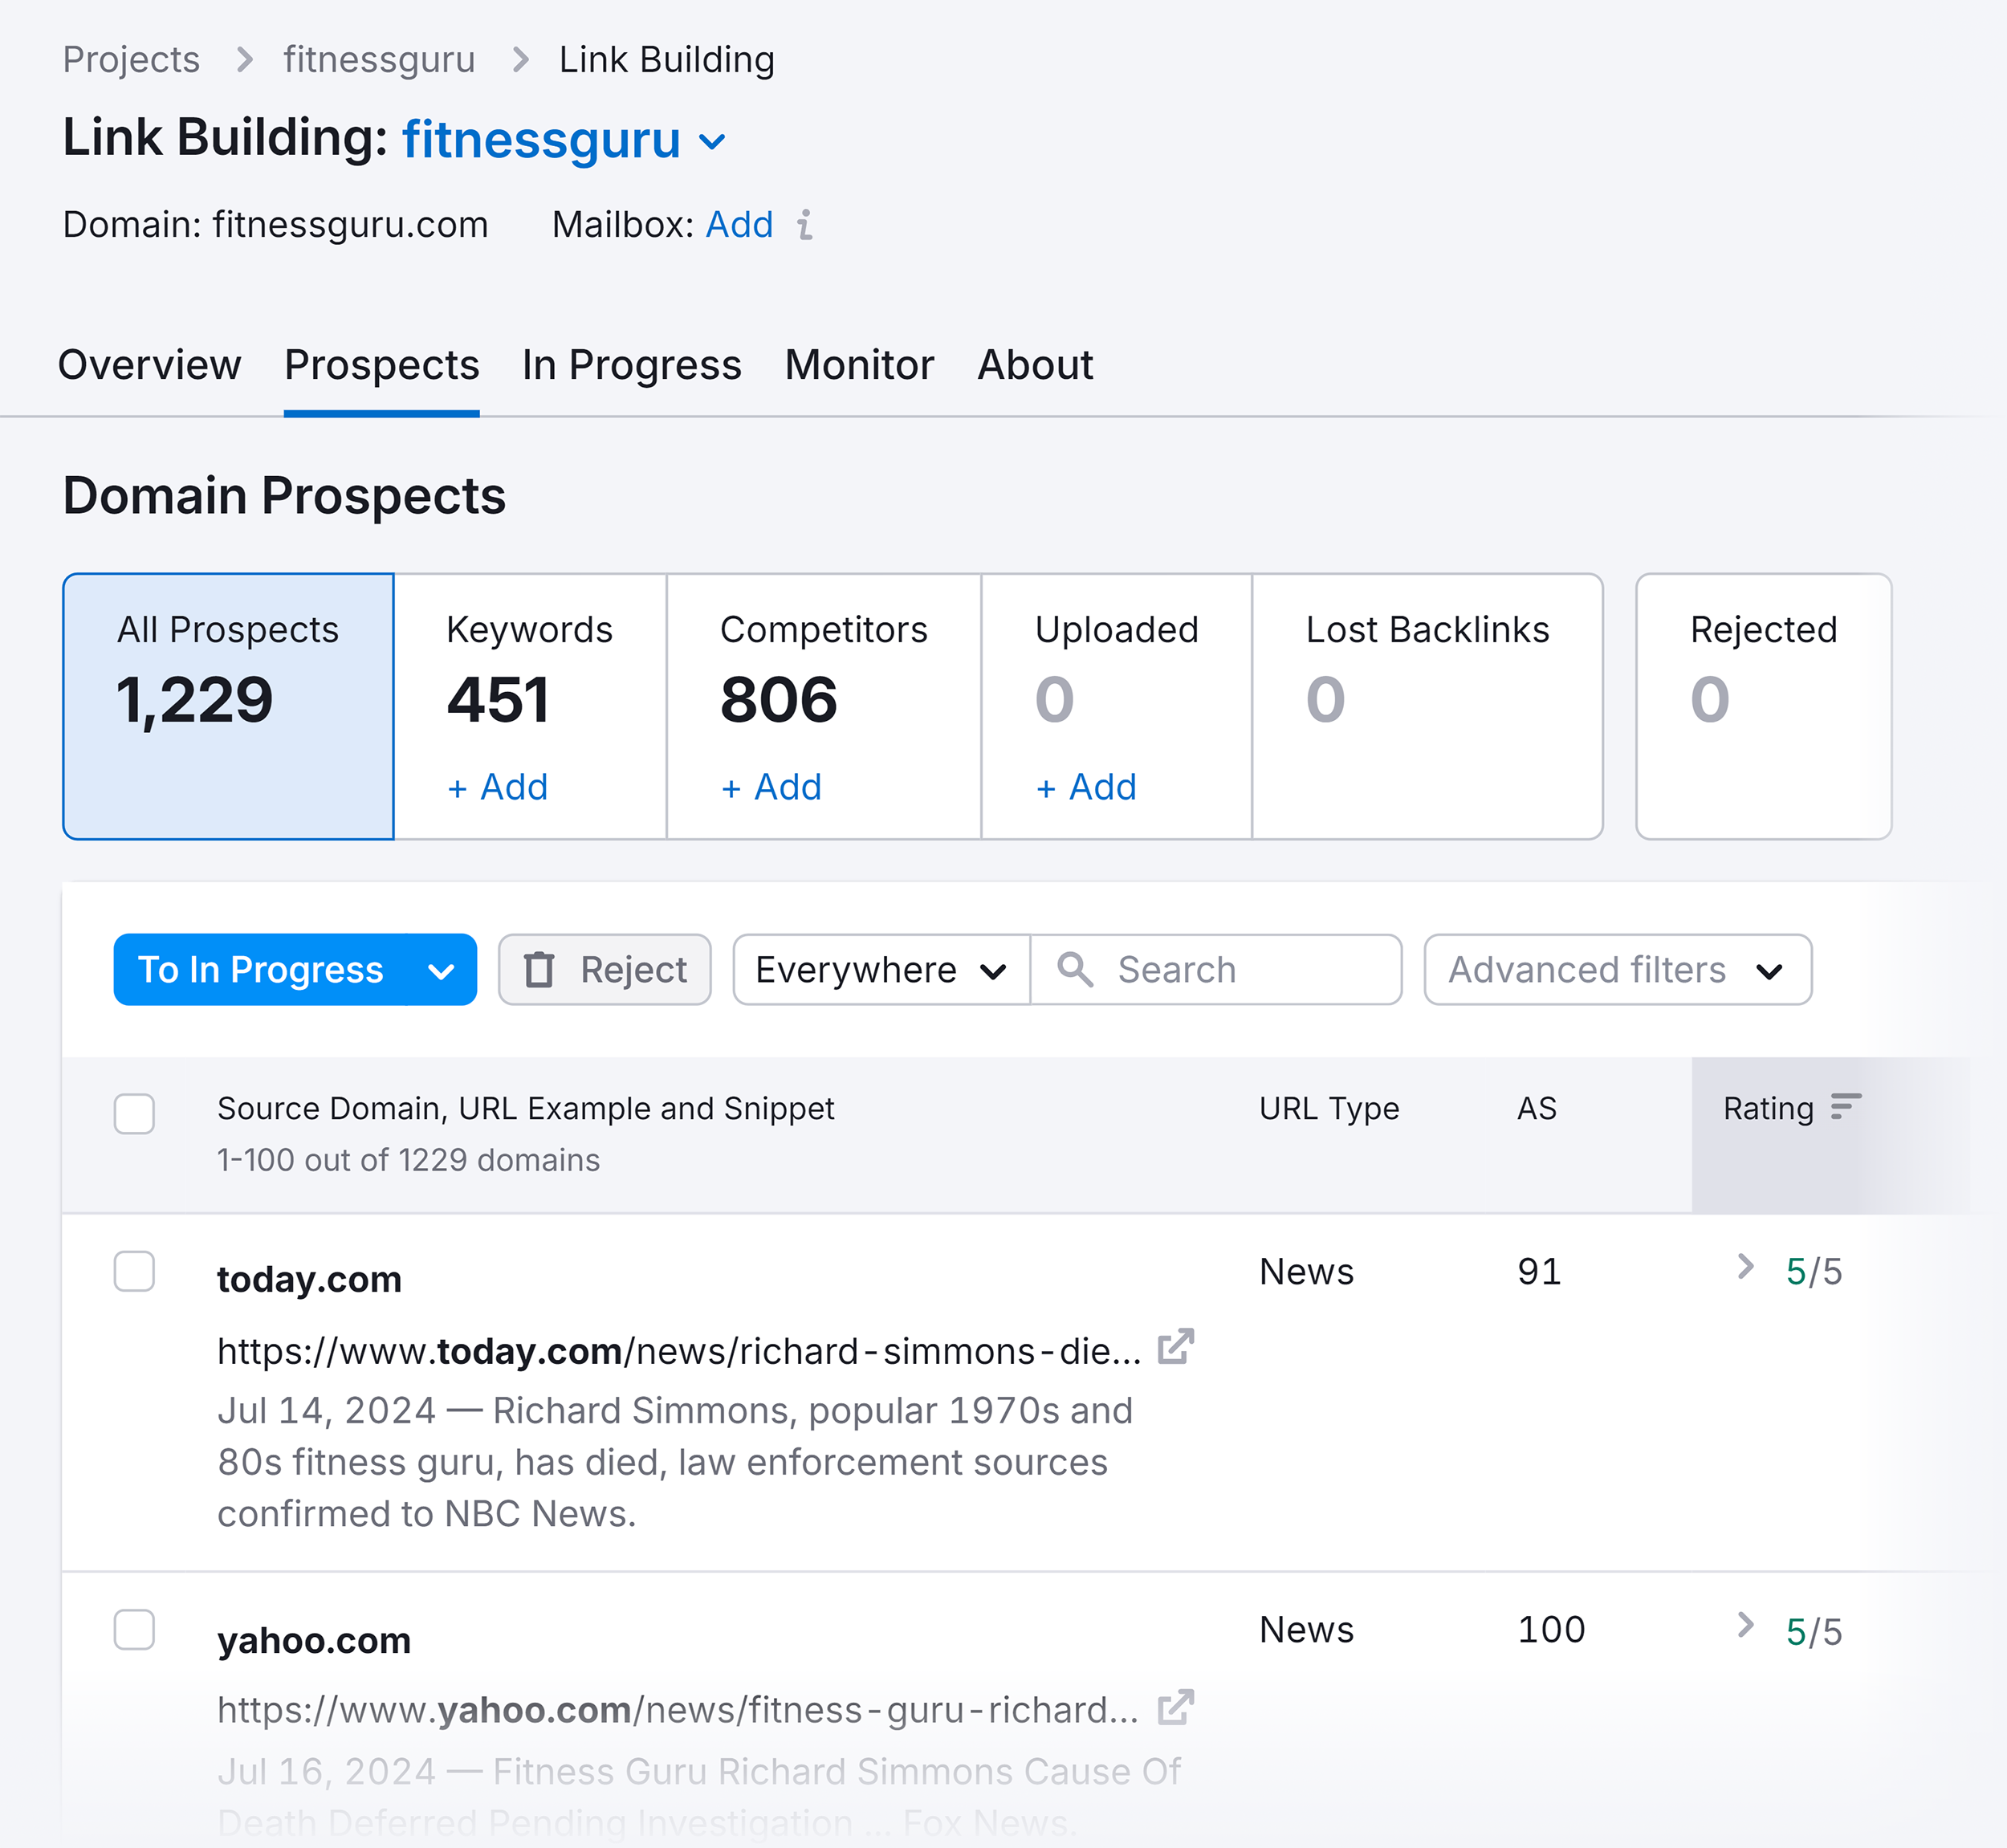Open the fitnessguru project dropdown chevron
2007x1848 pixels.
pyautogui.click(x=712, y=142)
